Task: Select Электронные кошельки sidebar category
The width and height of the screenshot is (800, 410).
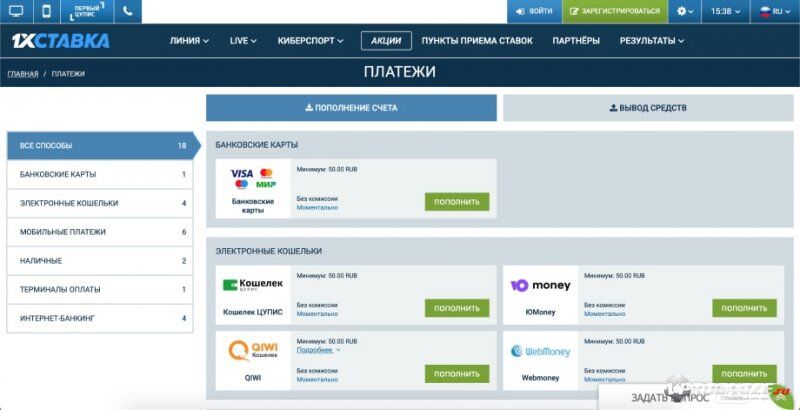Action: [x=101, y=203]
